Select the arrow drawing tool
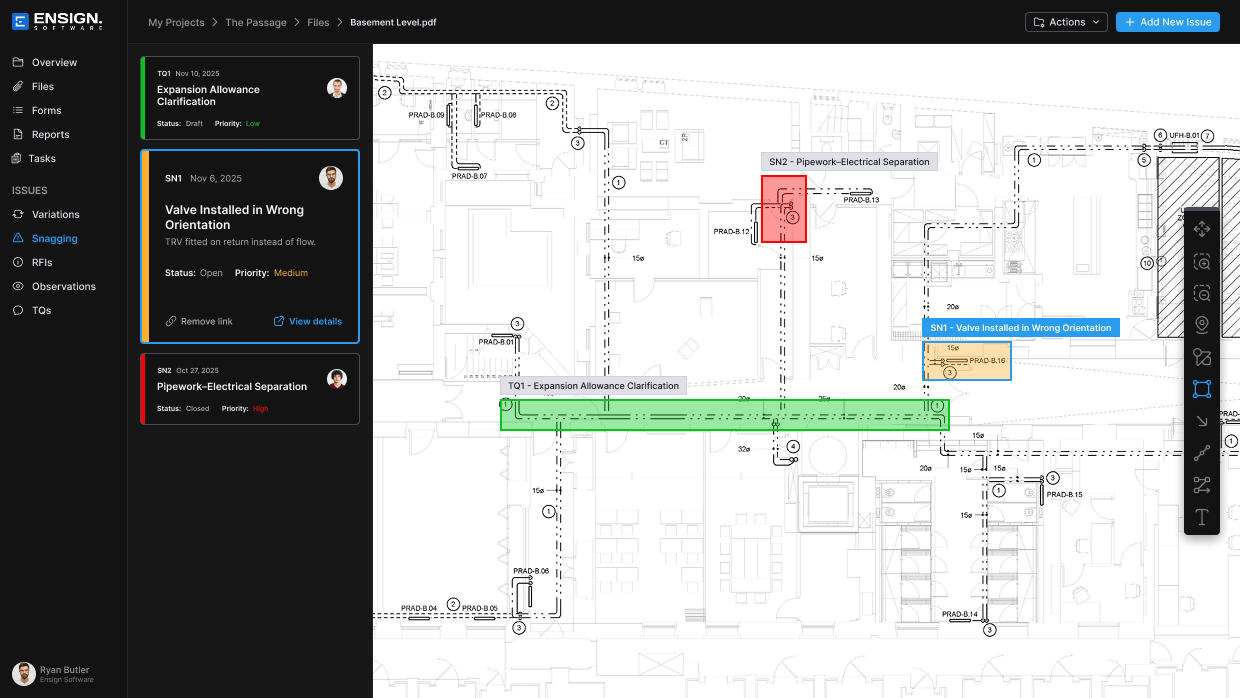 1202,421
